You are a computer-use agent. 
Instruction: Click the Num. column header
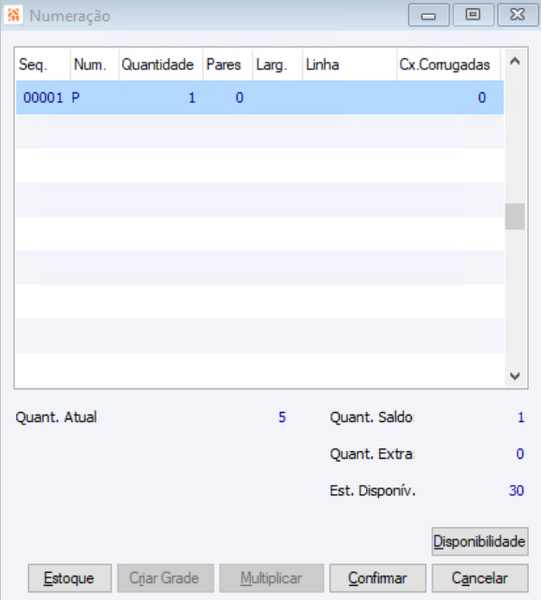[x=95, y=64]
